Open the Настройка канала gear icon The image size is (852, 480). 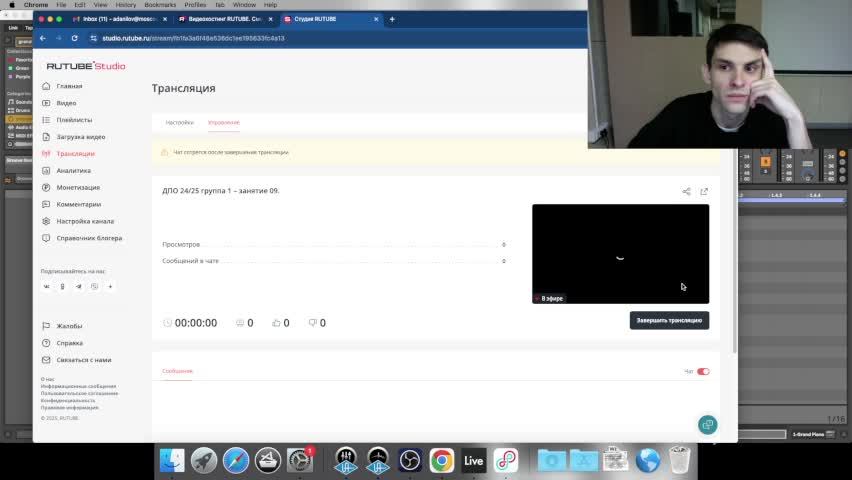point(46,221)
